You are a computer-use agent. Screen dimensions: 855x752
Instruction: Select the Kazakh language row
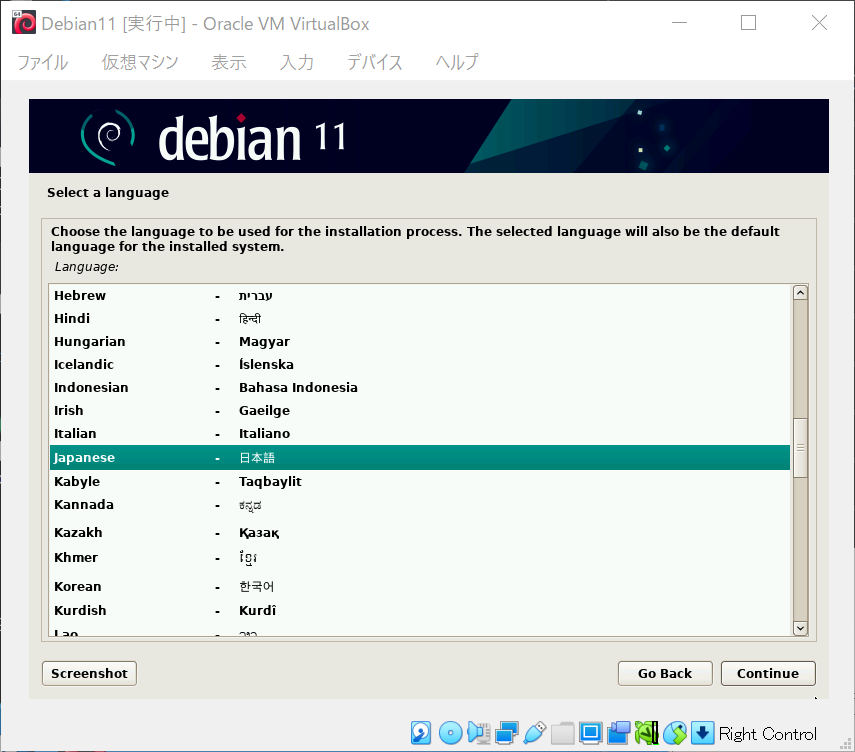[x=420, y=532]
